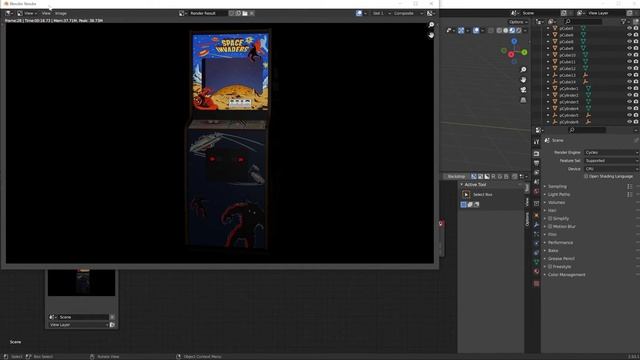The height and width of the screenshot is (360, 640).
Task: Toggle viewport overlays
Action: (477, 31)
